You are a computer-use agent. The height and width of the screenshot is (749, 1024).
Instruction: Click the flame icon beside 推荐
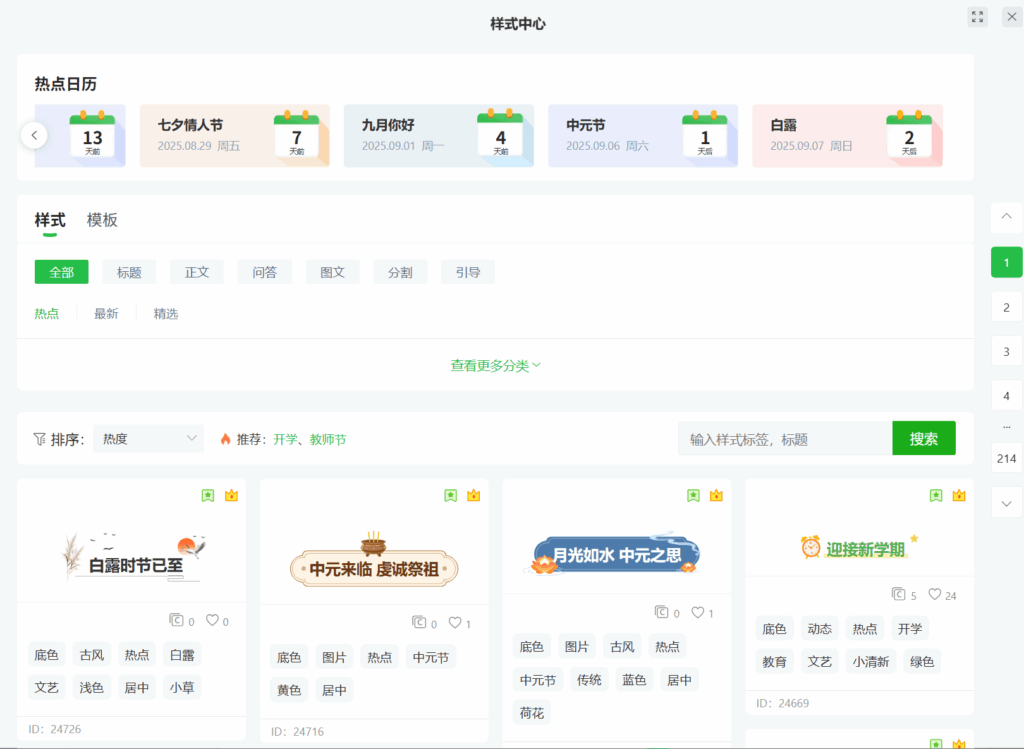coord(225,439)
